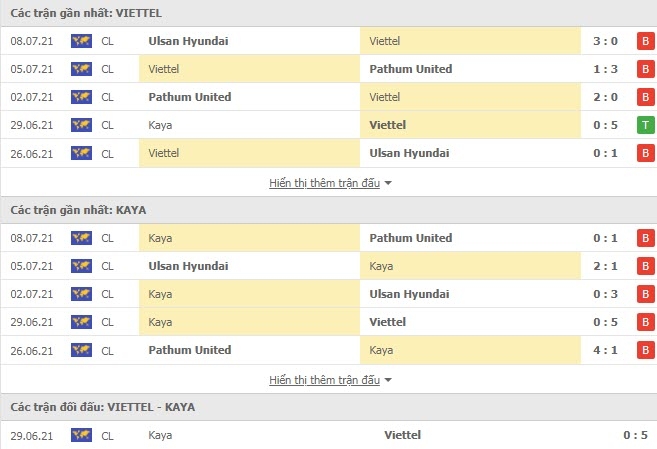Image resolution: width=657 pixels, height=449 pixels.
Task: Select the 0:5 score in head-to-head section
Action: click(636, 435)
